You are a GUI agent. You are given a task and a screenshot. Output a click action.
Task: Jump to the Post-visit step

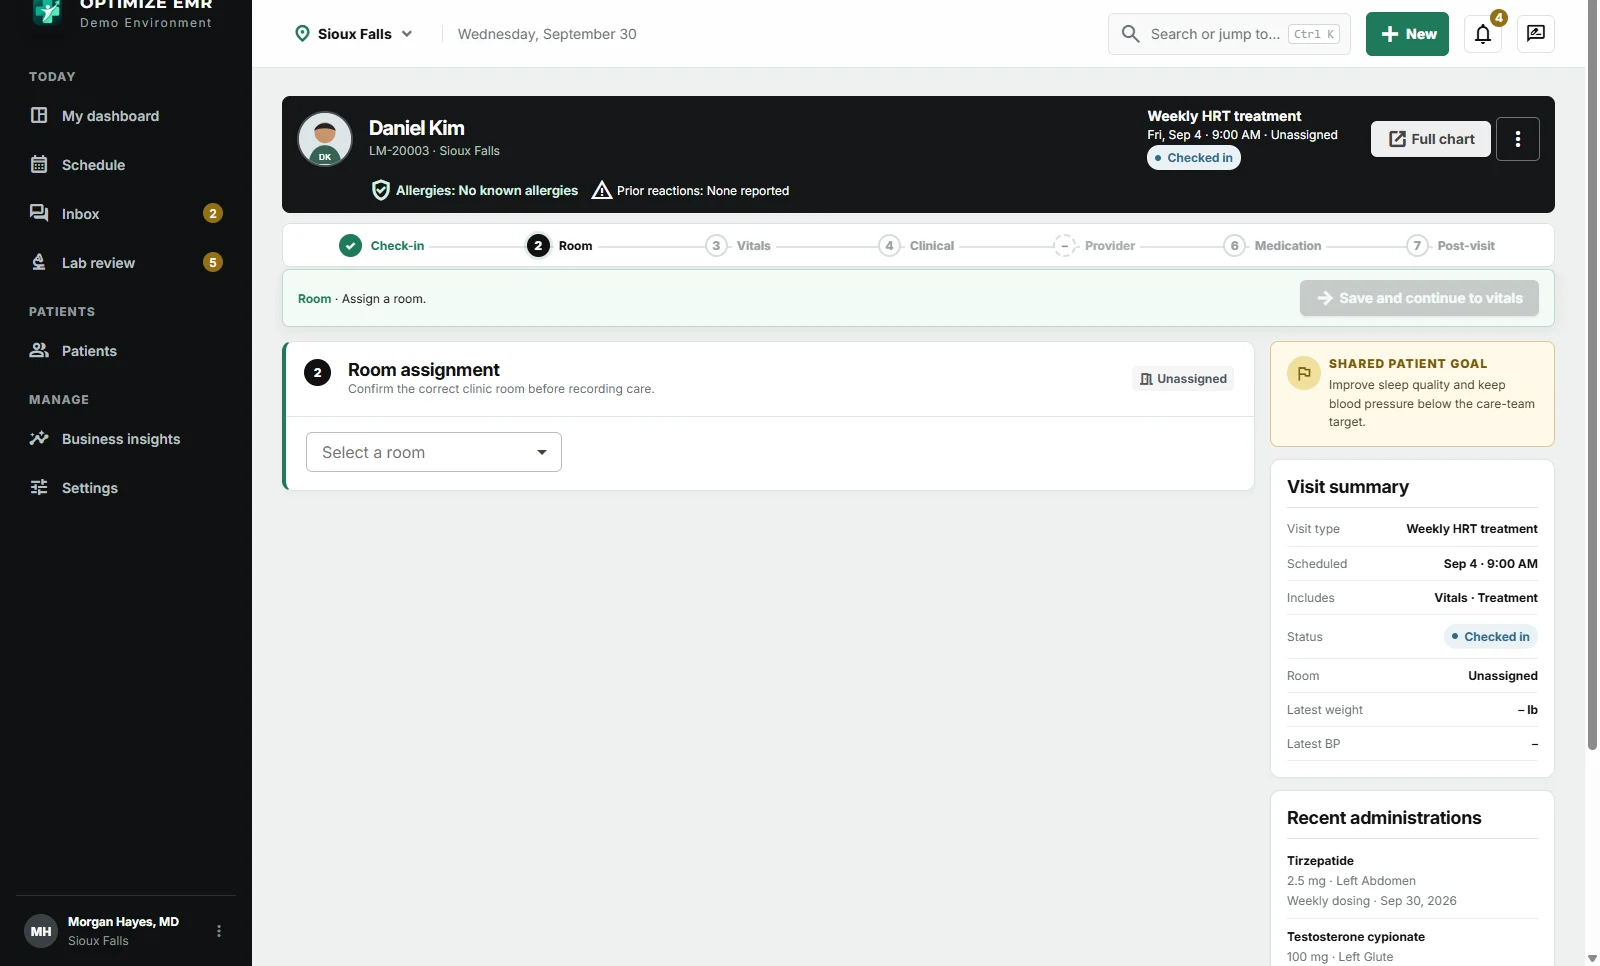coord(1450,246)
